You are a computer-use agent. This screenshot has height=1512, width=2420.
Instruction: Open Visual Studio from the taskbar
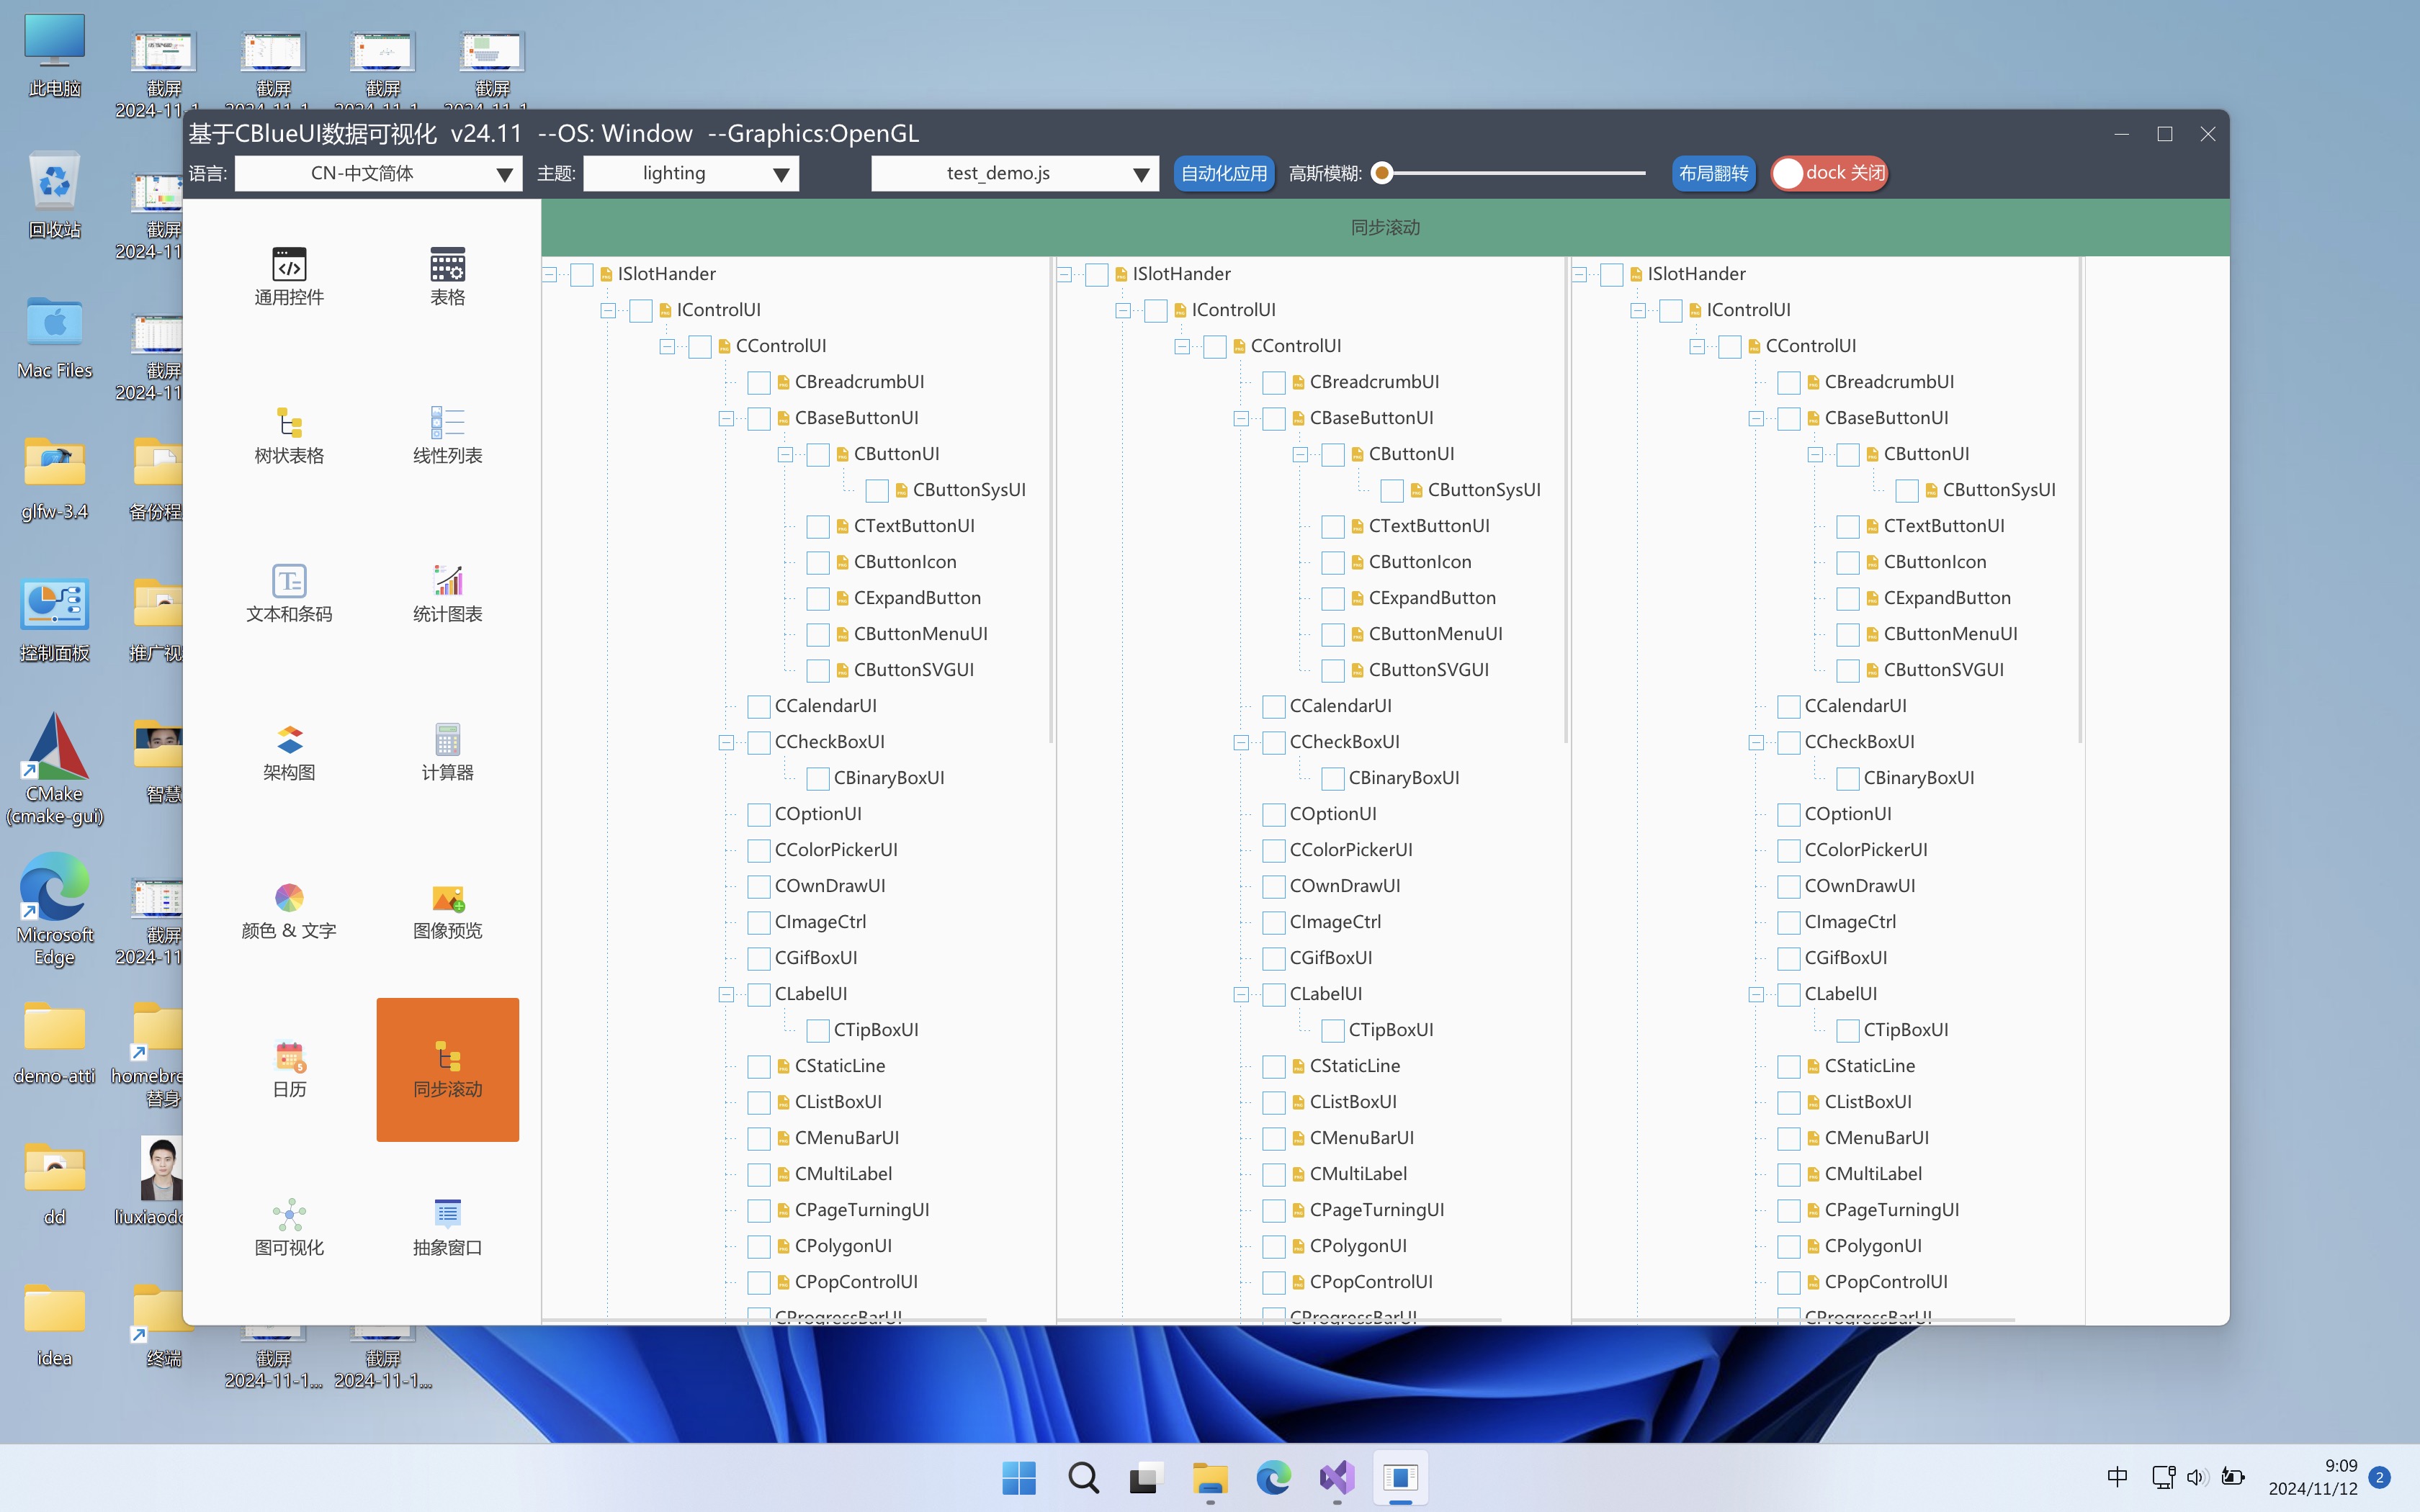(1337, 1477)
